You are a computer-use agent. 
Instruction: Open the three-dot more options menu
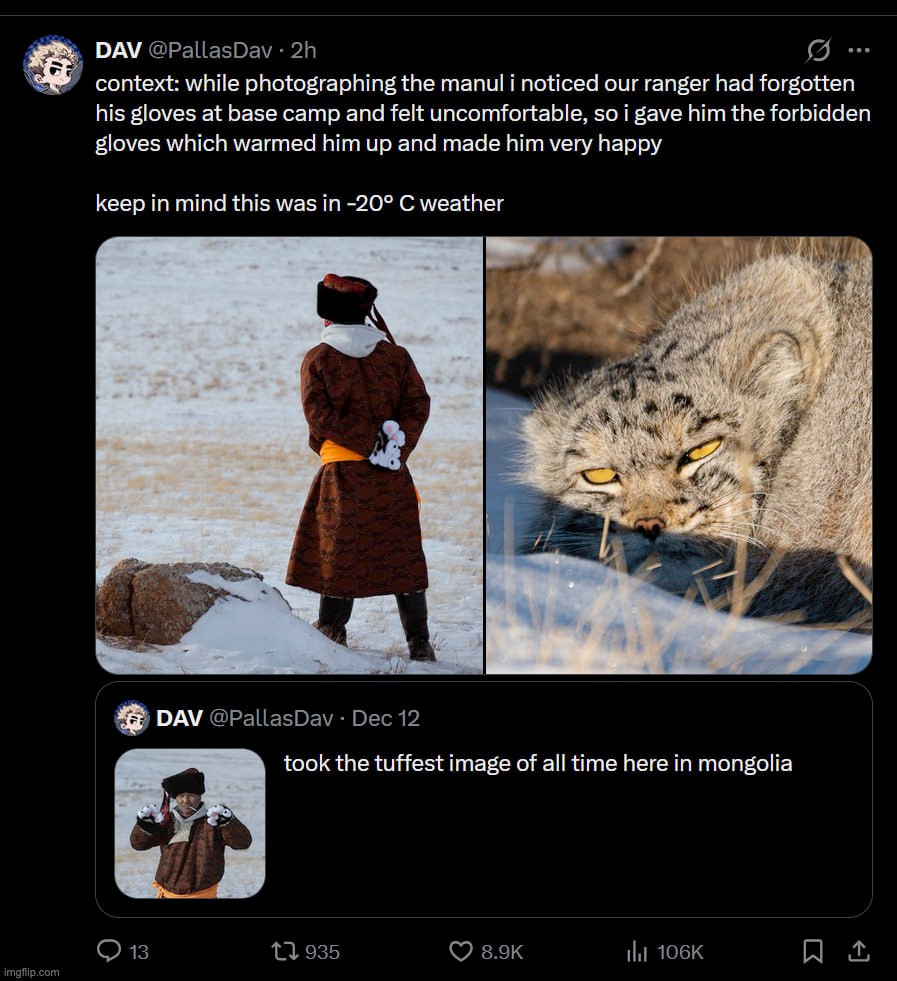(859, 50)
